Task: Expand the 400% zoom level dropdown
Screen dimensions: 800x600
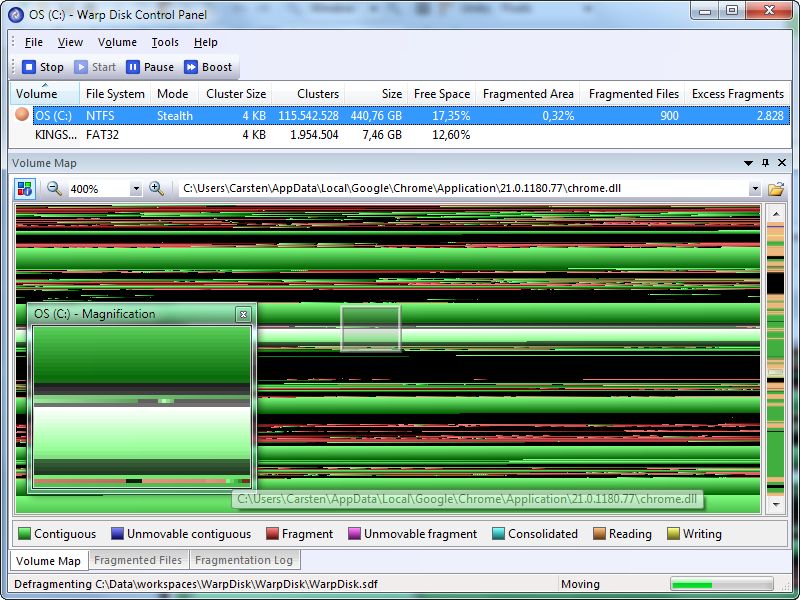Action: [136, 189]
